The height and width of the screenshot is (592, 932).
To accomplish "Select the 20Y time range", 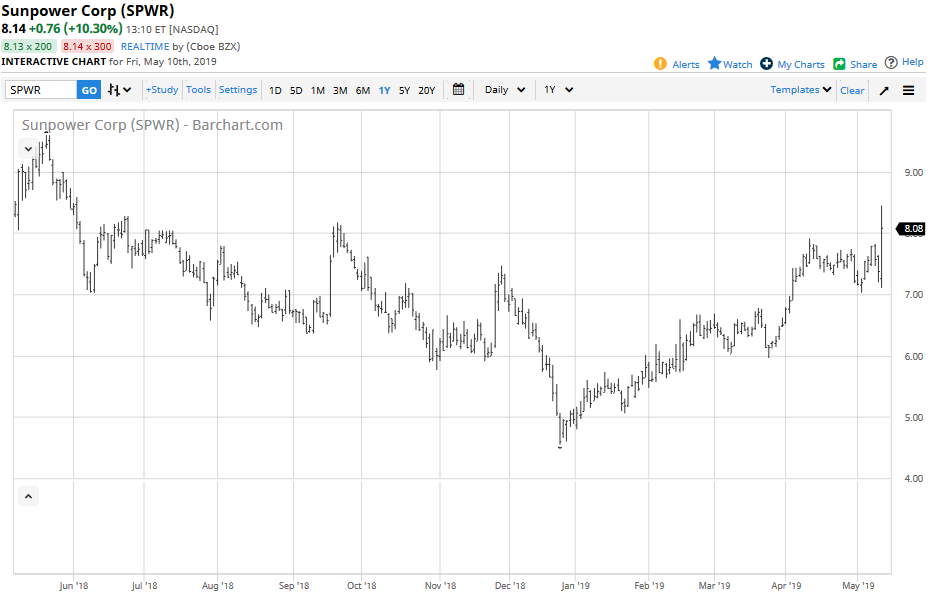I will click(x=427, y=90).
